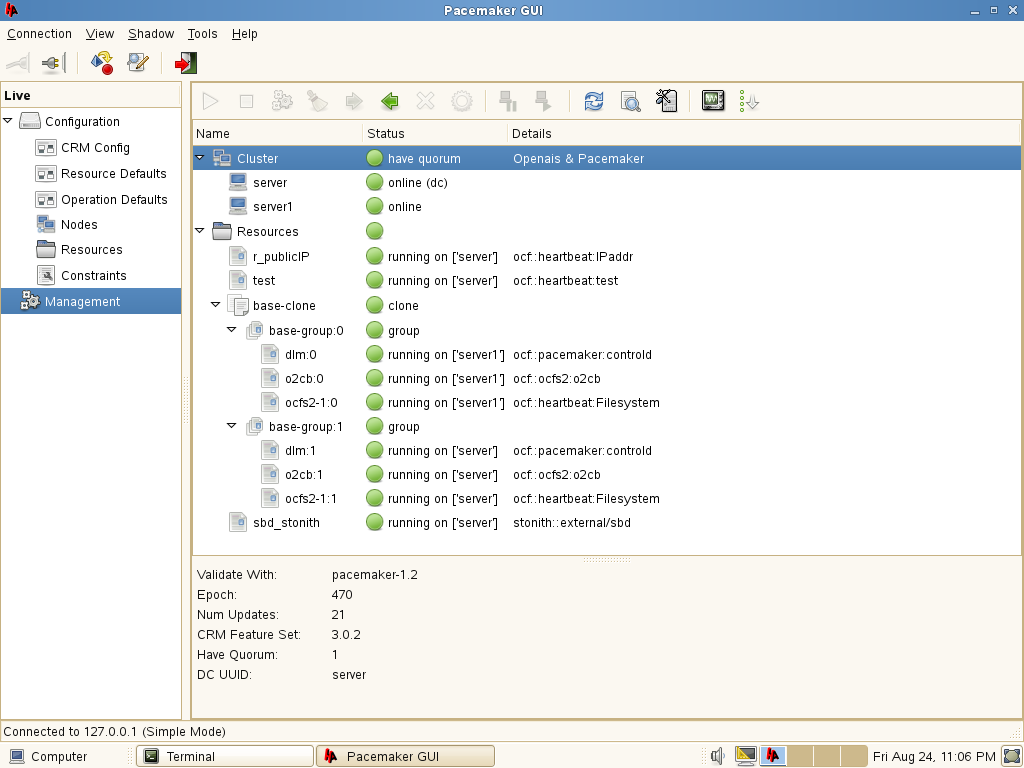Collapse the Configuration tree node
Image resolution: width=1024 pixels, height=768 pixels.
(8, 121)
